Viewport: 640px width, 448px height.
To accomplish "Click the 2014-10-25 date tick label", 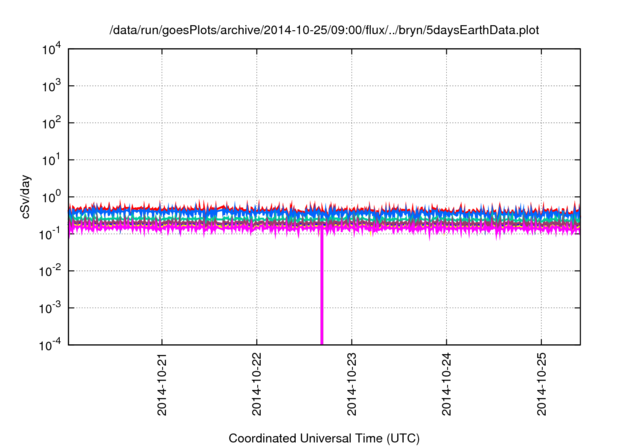I will click(542, 384).
